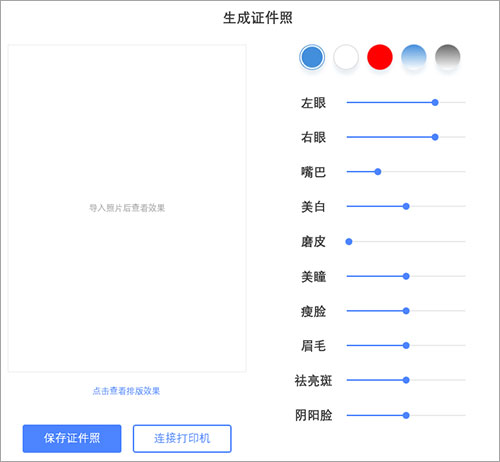Screen dimensions: 500x462
Task: Click the 右眼 slider handle
Action: [x=435, y=137]
